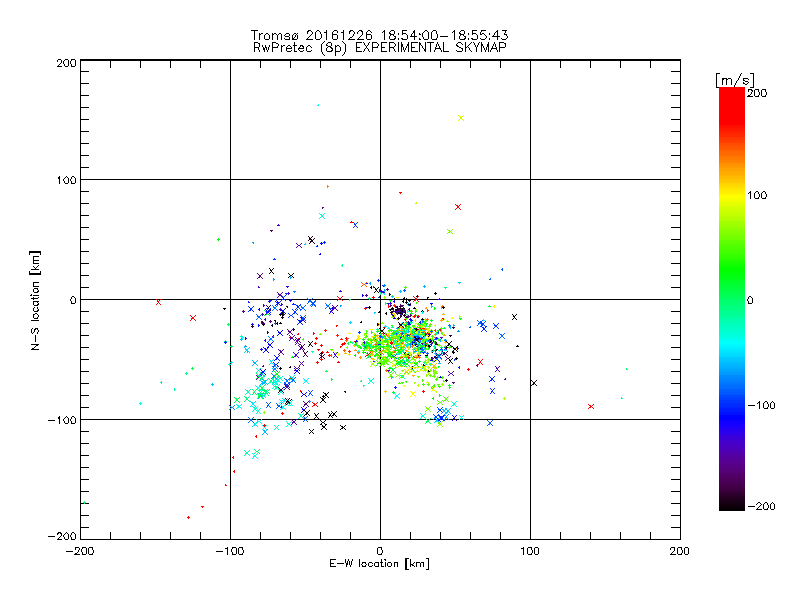Click the x-axis tick label "-100"
The height and width of the screenshot is (600, 800).
click(230, 551)
